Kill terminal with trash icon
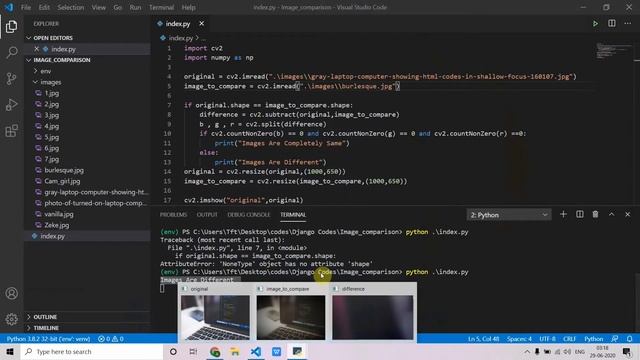Image resolution: width=640 pixels, height=360 pixels. click(596, 214)
